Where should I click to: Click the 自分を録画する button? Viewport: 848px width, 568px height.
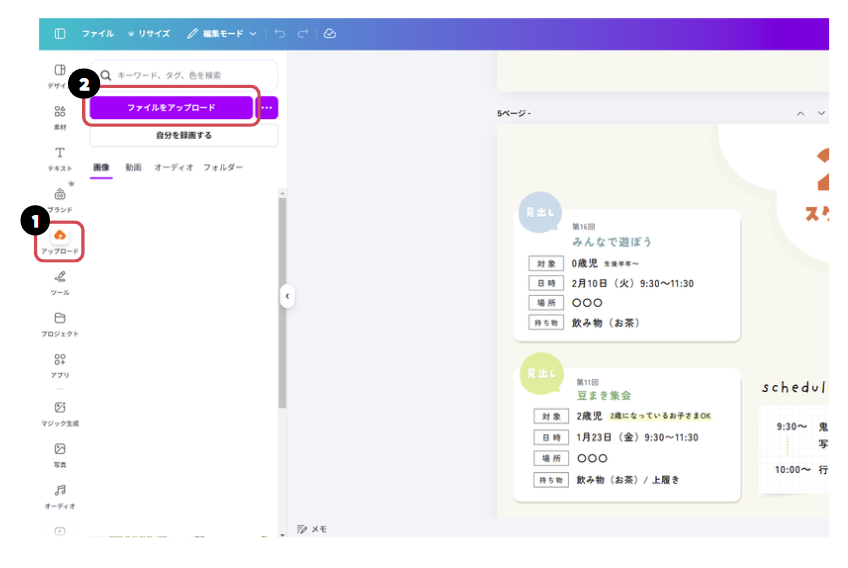(183, 135)
